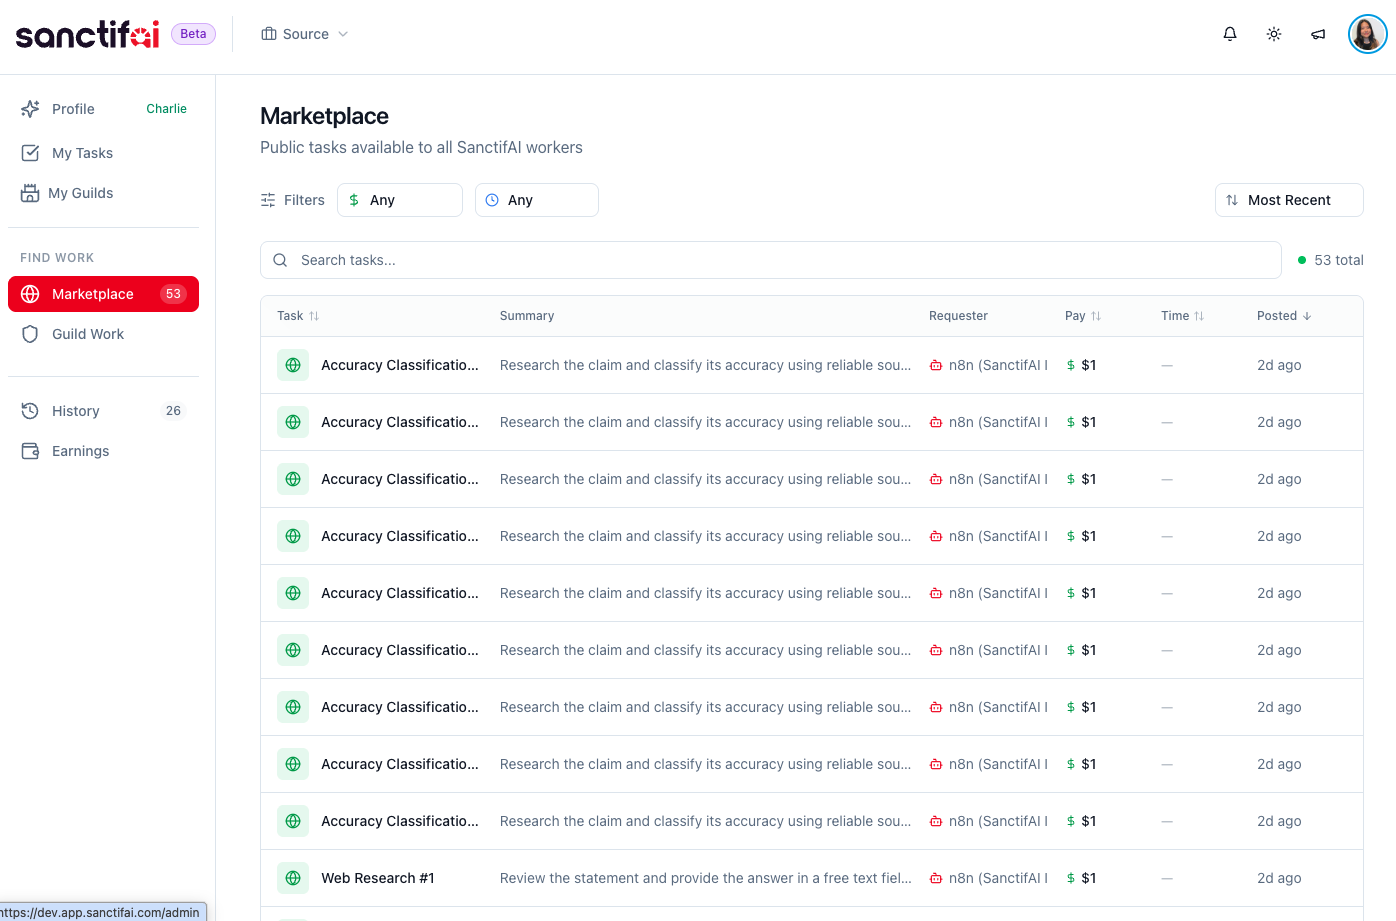
Task: Click the History clock icon
Action: [31, 410]
